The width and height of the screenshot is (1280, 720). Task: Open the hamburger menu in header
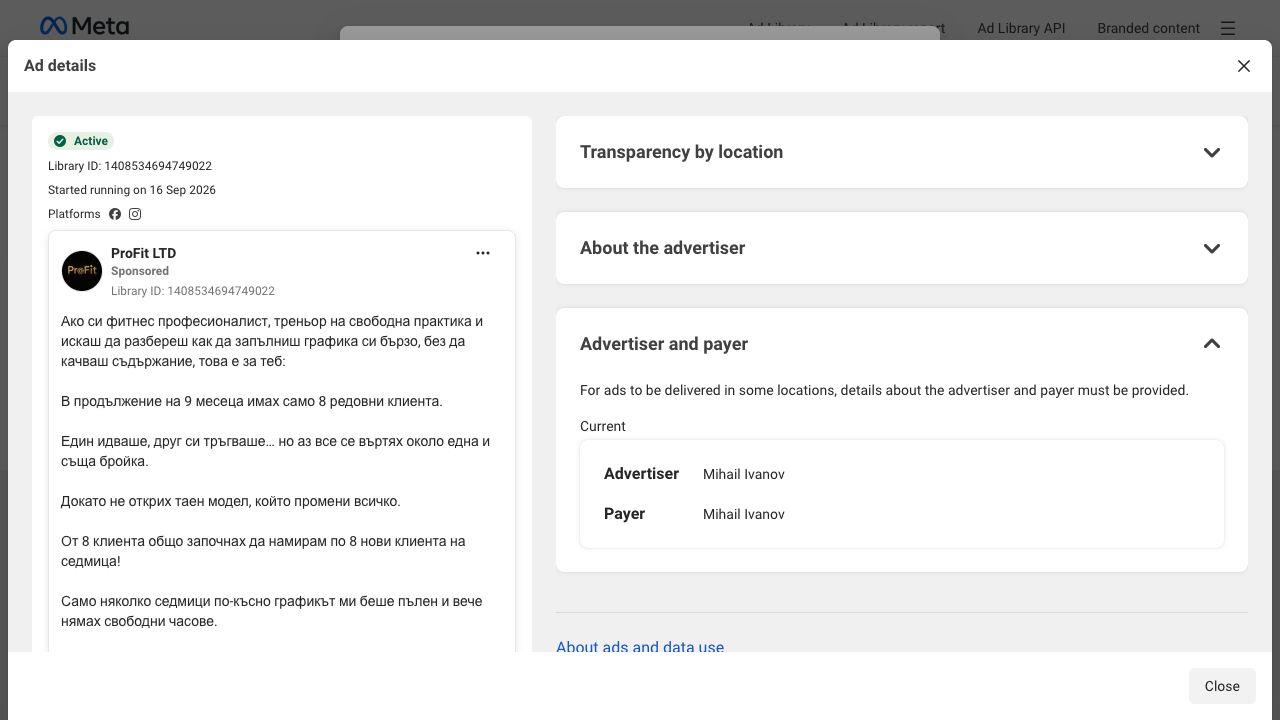[1228, 28]
